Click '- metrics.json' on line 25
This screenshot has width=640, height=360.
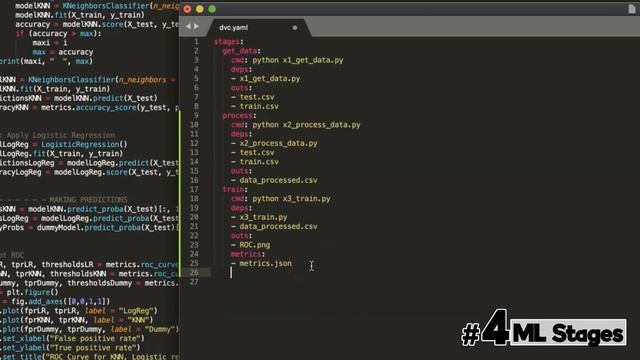(x=261, y=264)
